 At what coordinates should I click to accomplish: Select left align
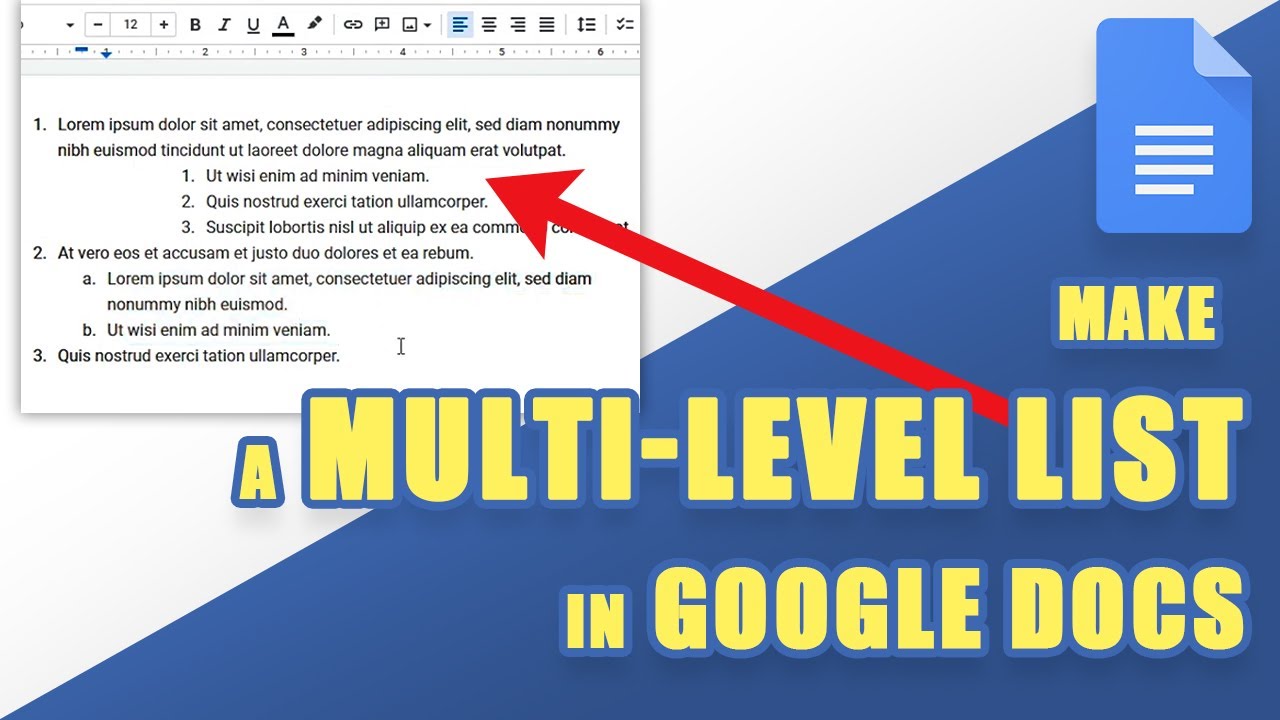point(459,25)
